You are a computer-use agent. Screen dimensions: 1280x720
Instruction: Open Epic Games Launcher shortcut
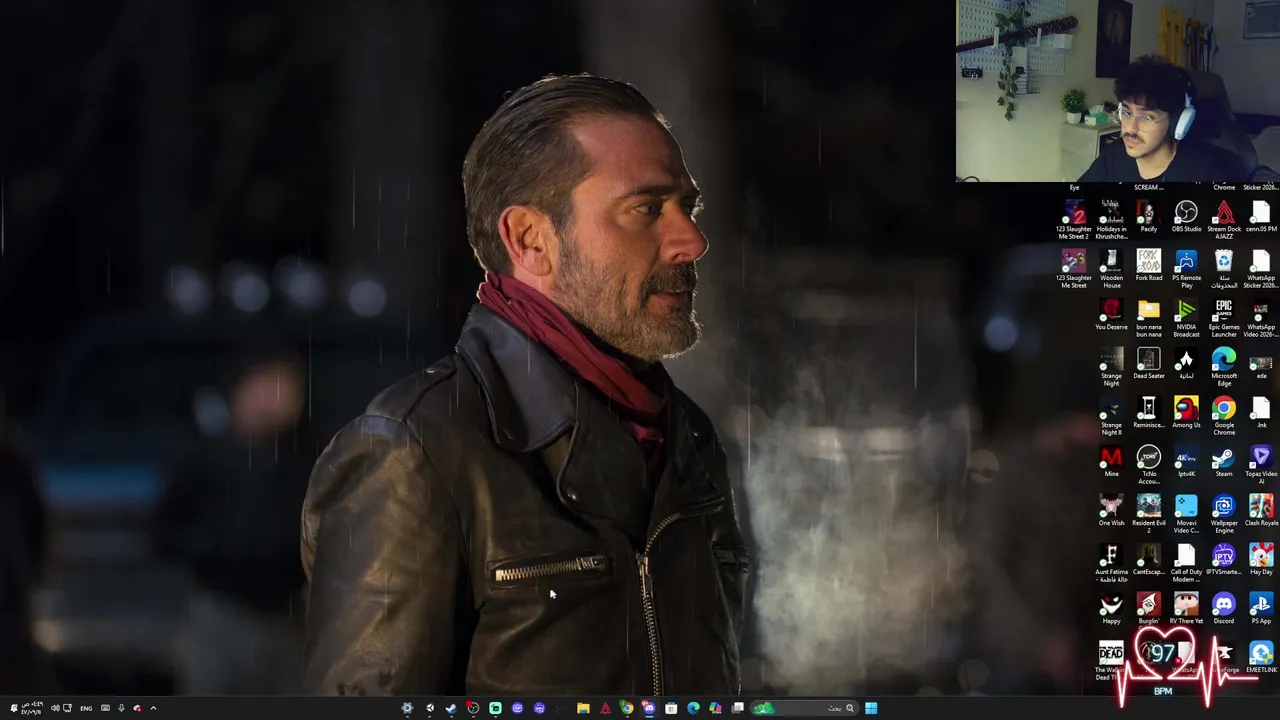click(x=1224, y=318)
